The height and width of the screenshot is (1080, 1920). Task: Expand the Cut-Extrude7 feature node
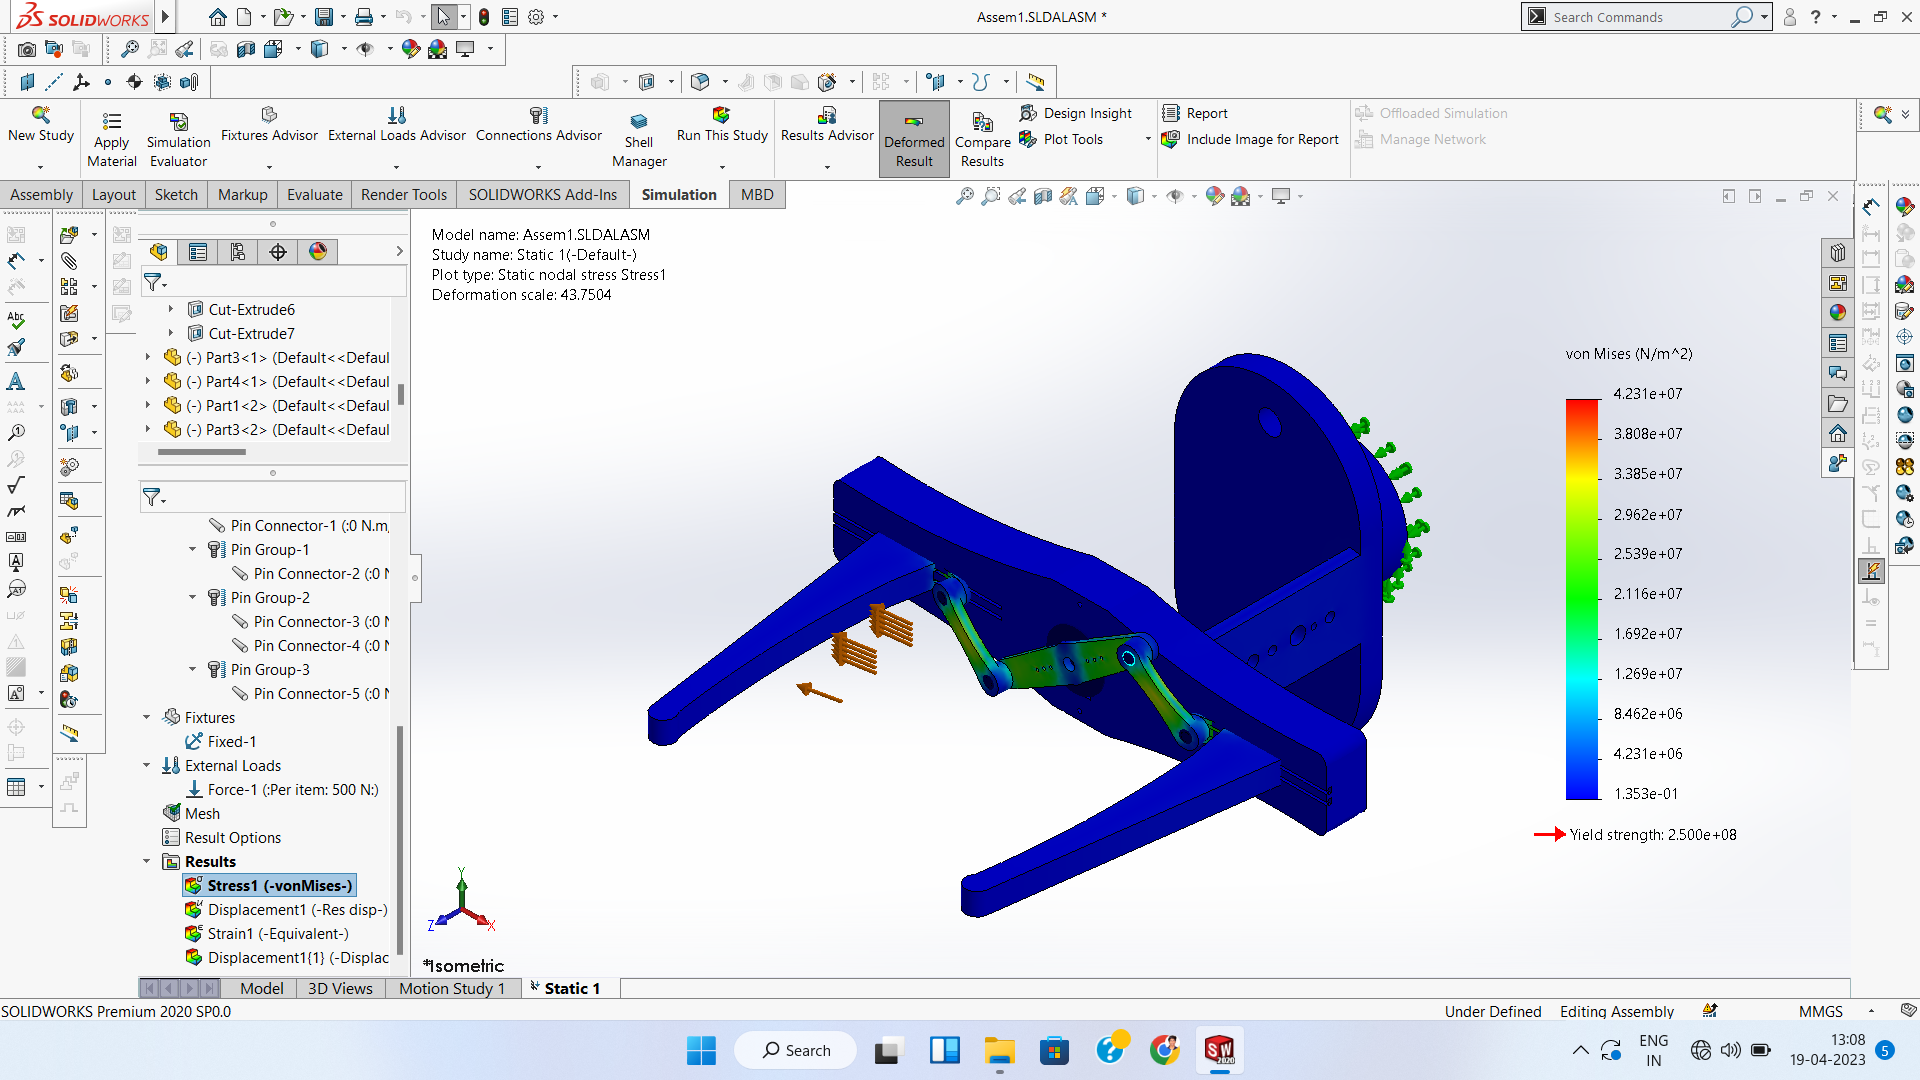pos(171,334)
